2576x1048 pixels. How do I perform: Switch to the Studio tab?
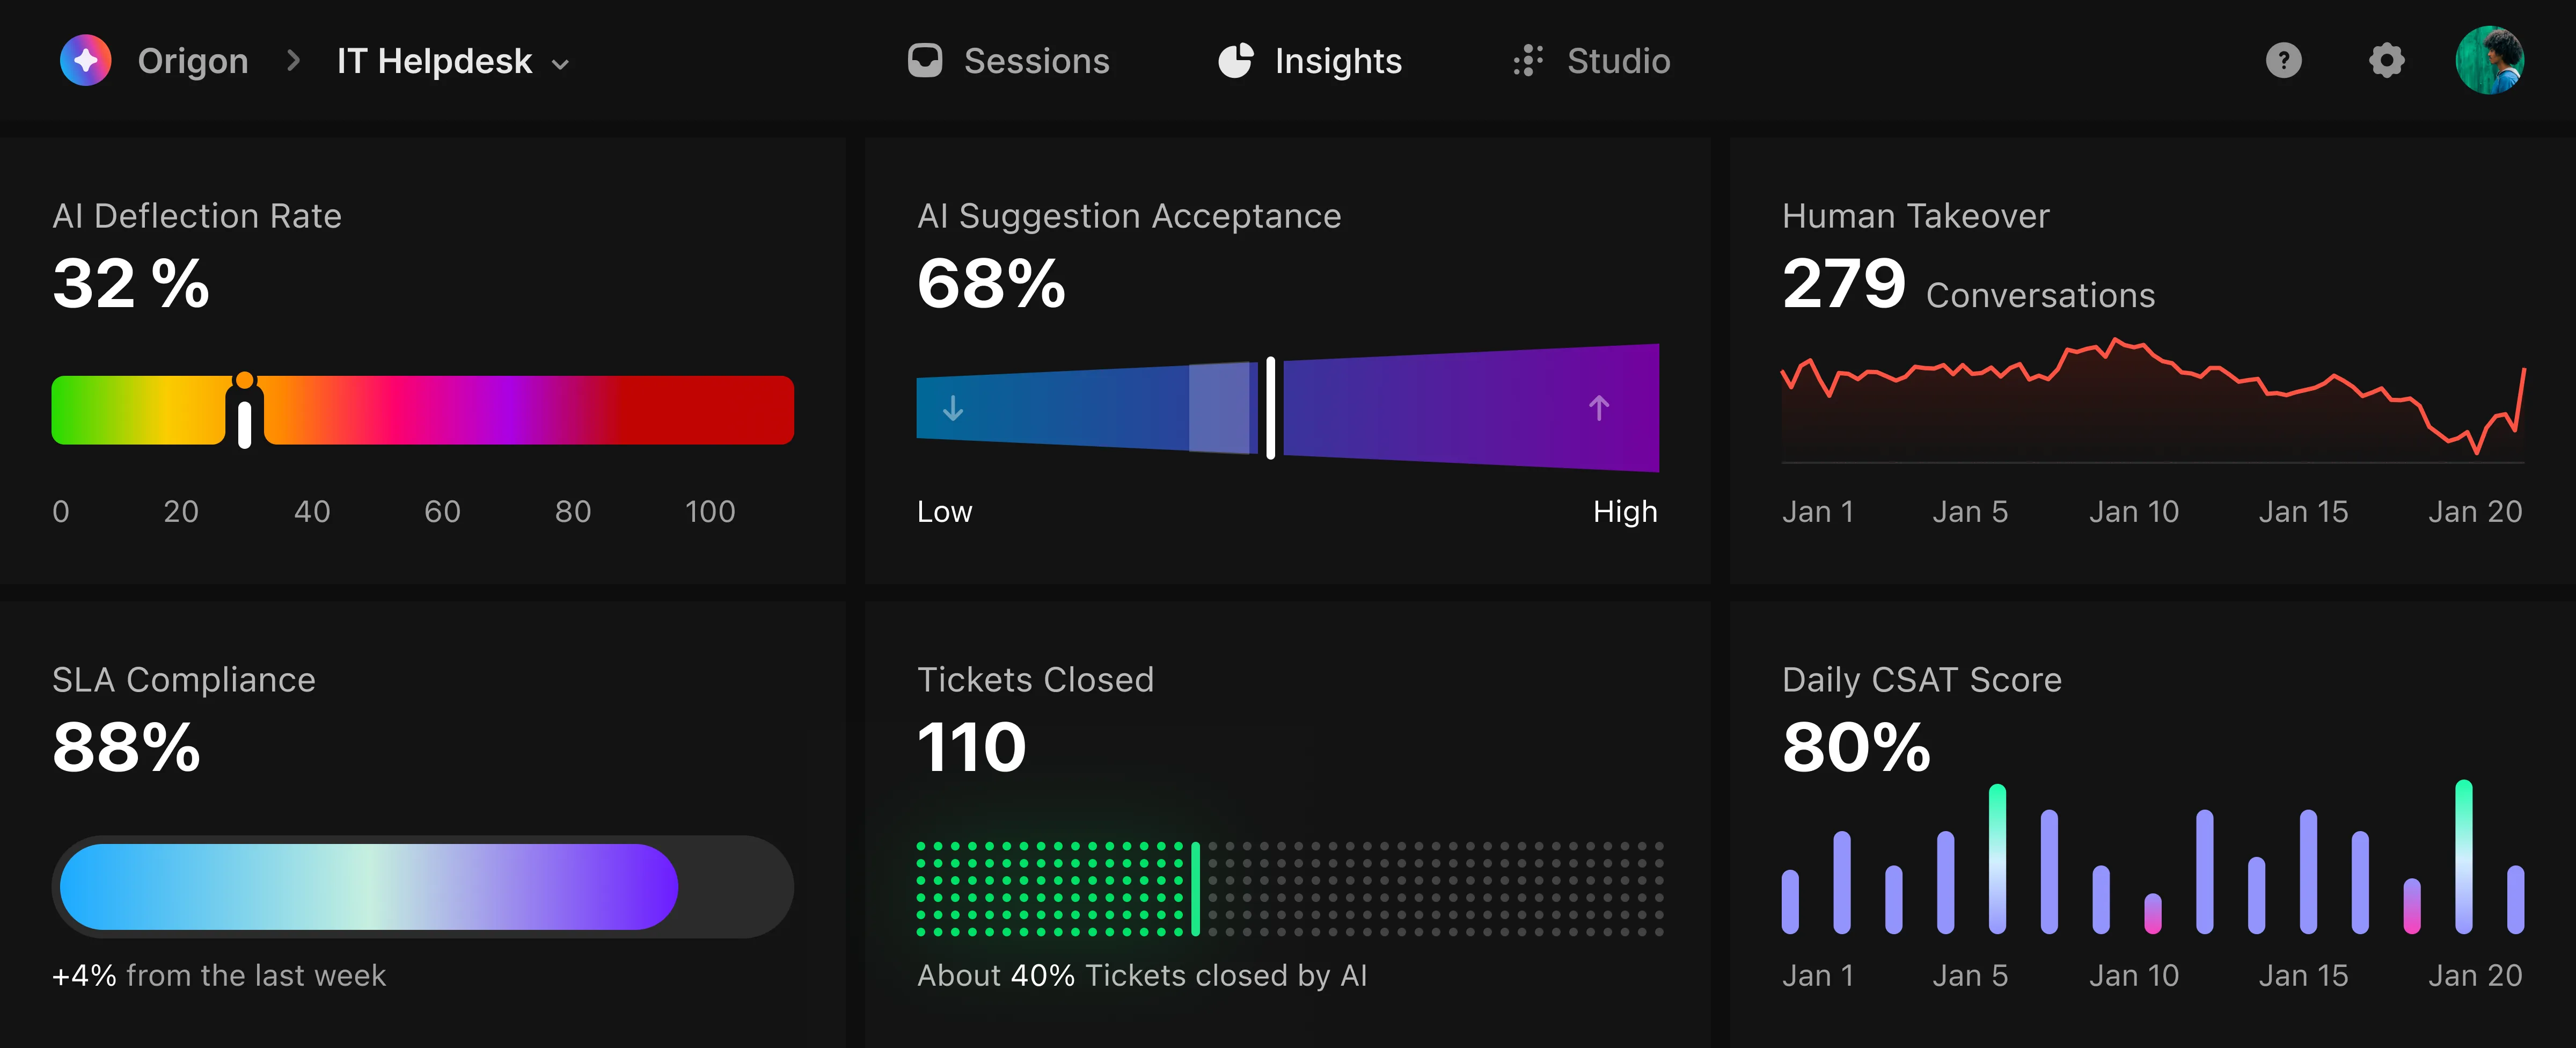pos(1618,60)
